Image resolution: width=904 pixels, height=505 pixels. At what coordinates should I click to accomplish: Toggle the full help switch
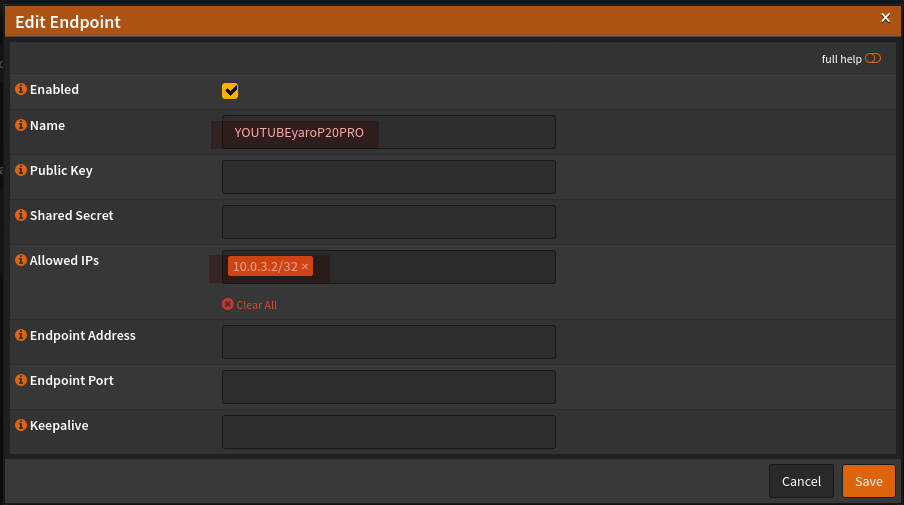(x=873, y=59)
